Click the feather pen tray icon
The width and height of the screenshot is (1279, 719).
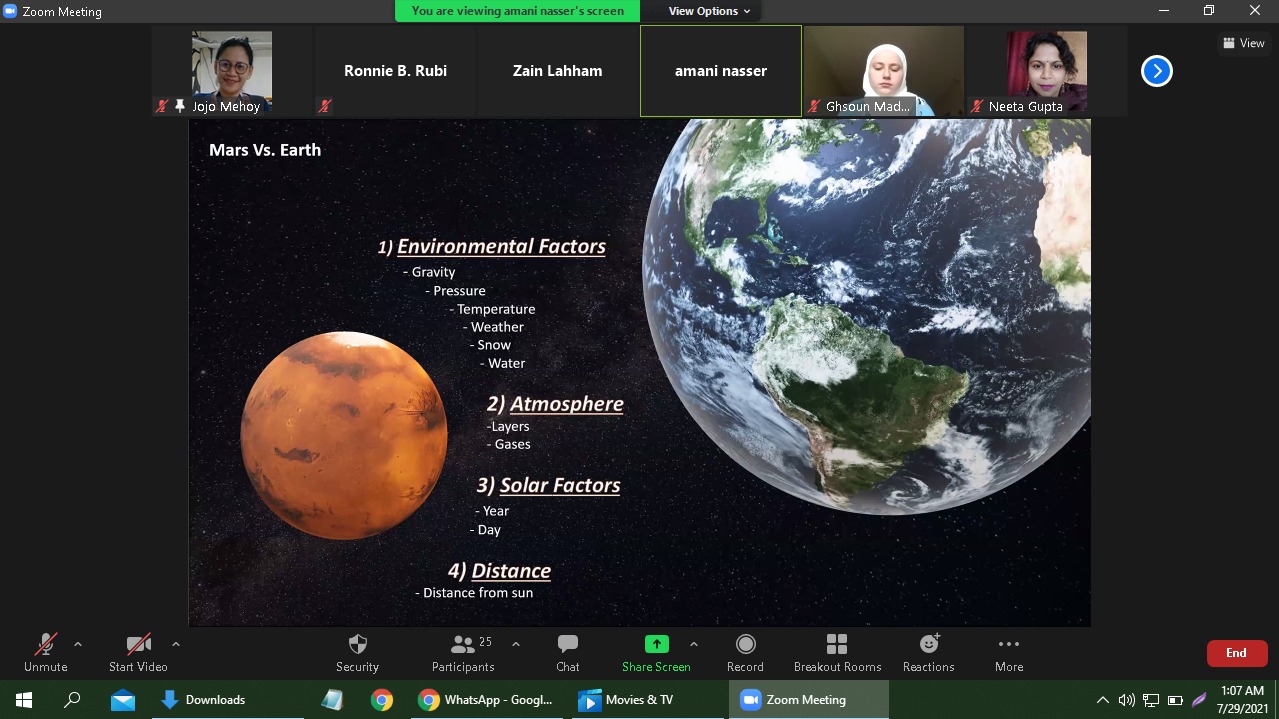click(1199, 700)
